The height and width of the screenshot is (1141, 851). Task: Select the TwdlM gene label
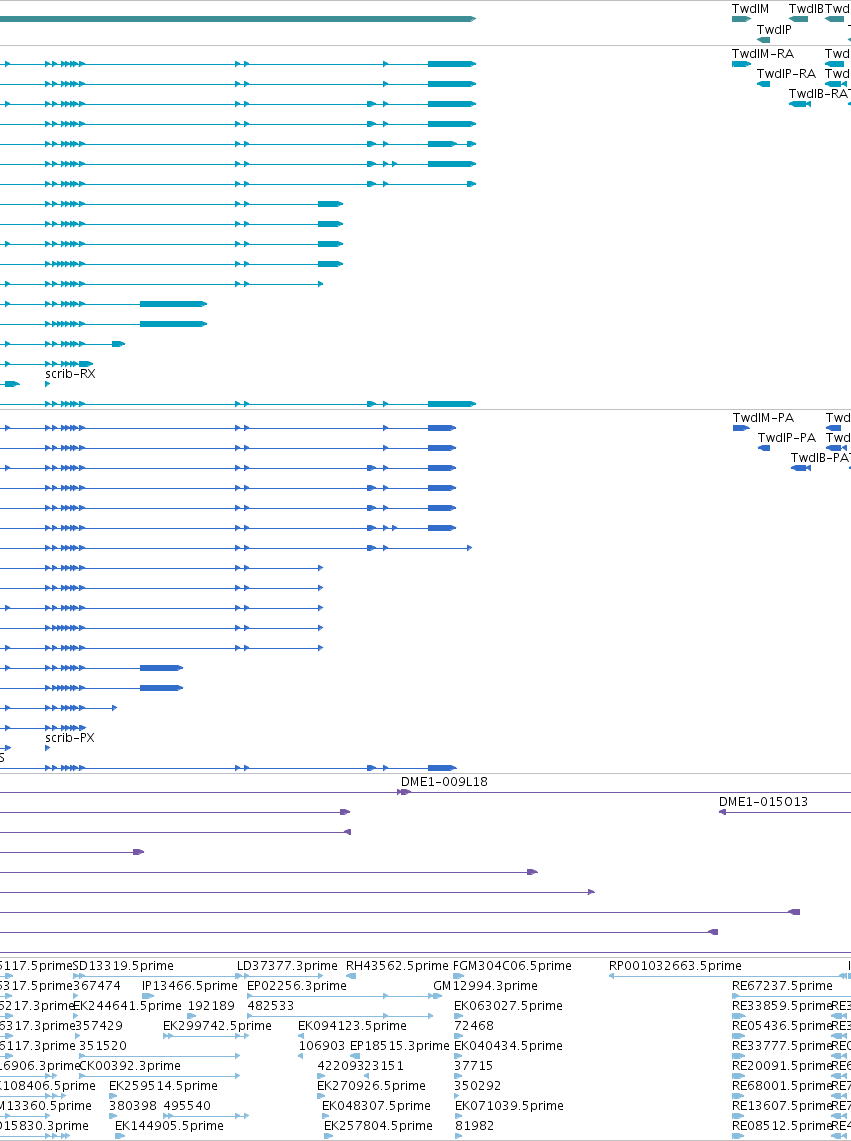(x=750, y=8)
